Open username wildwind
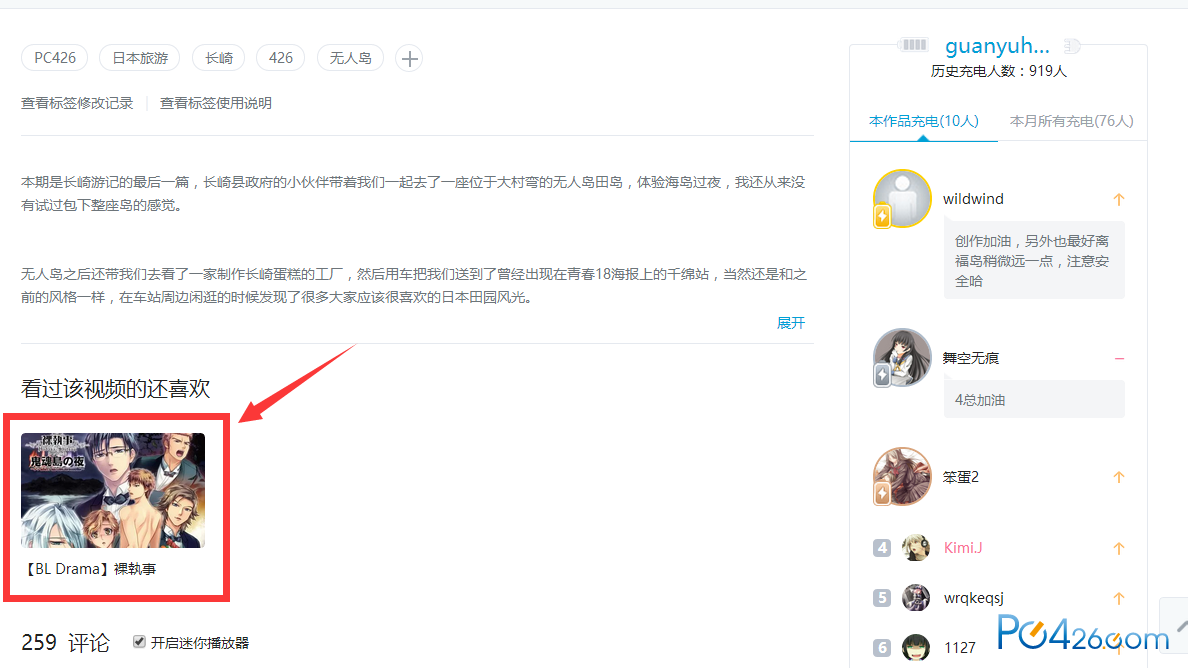Screen dimensions: 1188x668 (x=973, y=198)
